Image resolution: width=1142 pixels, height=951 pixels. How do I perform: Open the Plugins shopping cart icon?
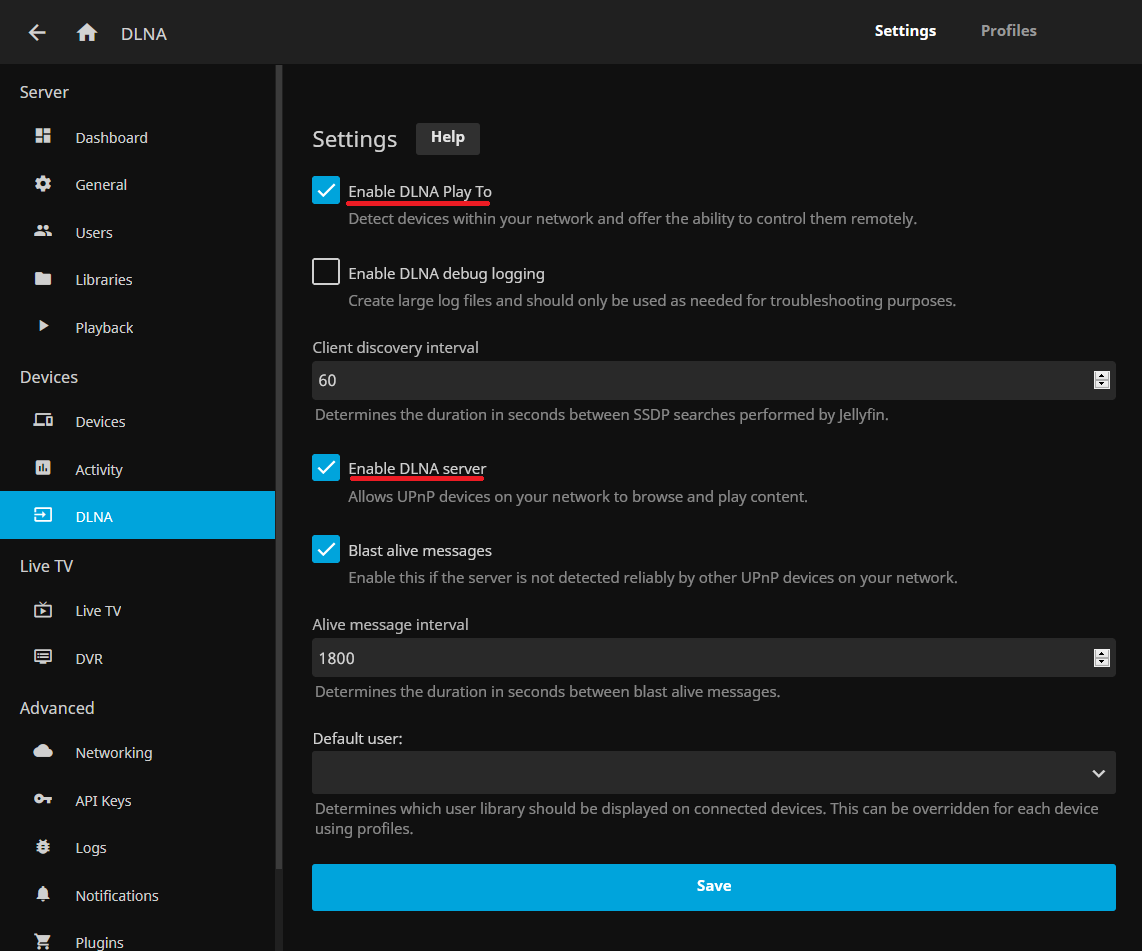pos(43,940)
